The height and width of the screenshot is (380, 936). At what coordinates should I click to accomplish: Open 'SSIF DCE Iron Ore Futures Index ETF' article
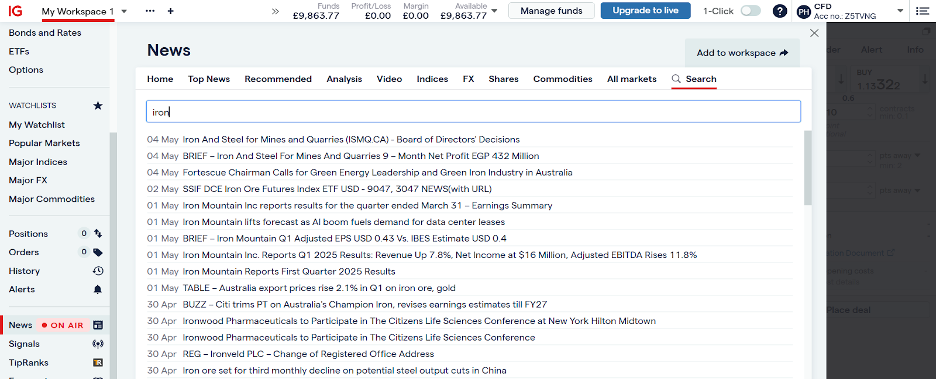tap(337, 189)
